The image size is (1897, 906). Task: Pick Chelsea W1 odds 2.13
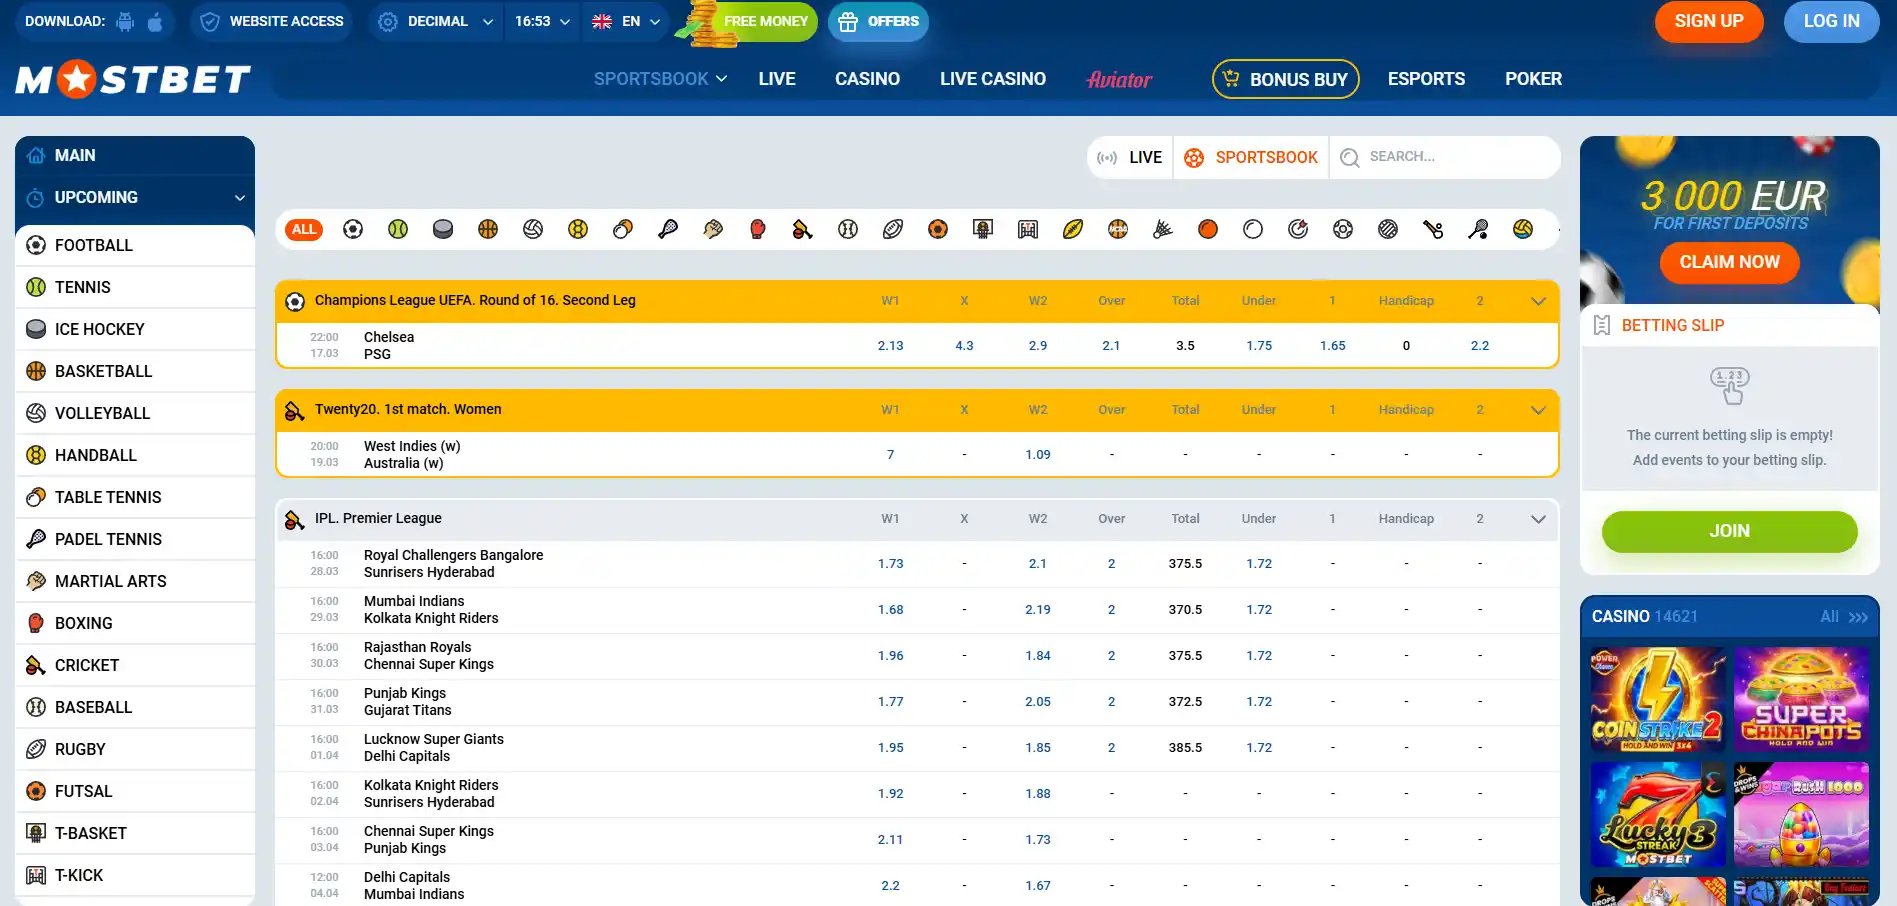pyautogui.click(x=890, y=346)
